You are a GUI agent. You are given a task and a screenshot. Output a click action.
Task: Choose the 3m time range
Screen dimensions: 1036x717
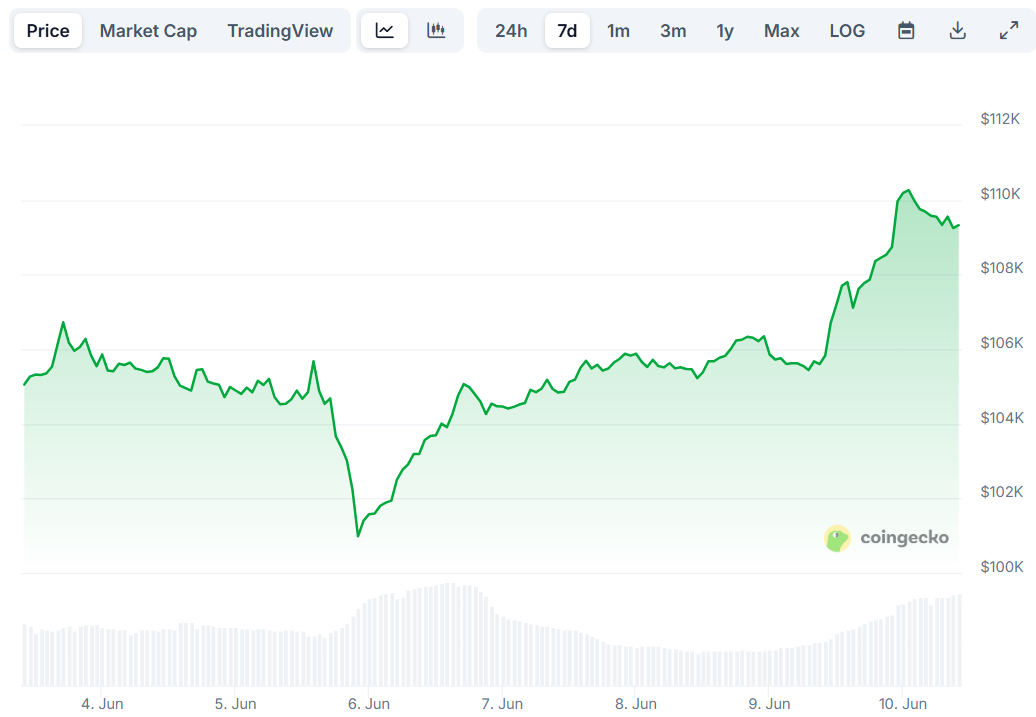(673, 30)
